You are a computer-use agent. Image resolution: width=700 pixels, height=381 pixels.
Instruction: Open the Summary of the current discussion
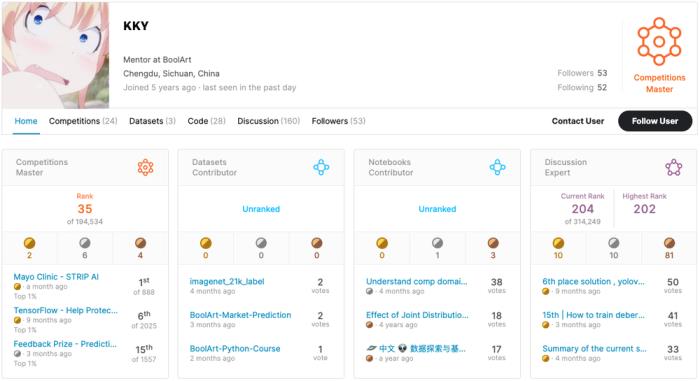pyautogui.click(x=594, y=348)
